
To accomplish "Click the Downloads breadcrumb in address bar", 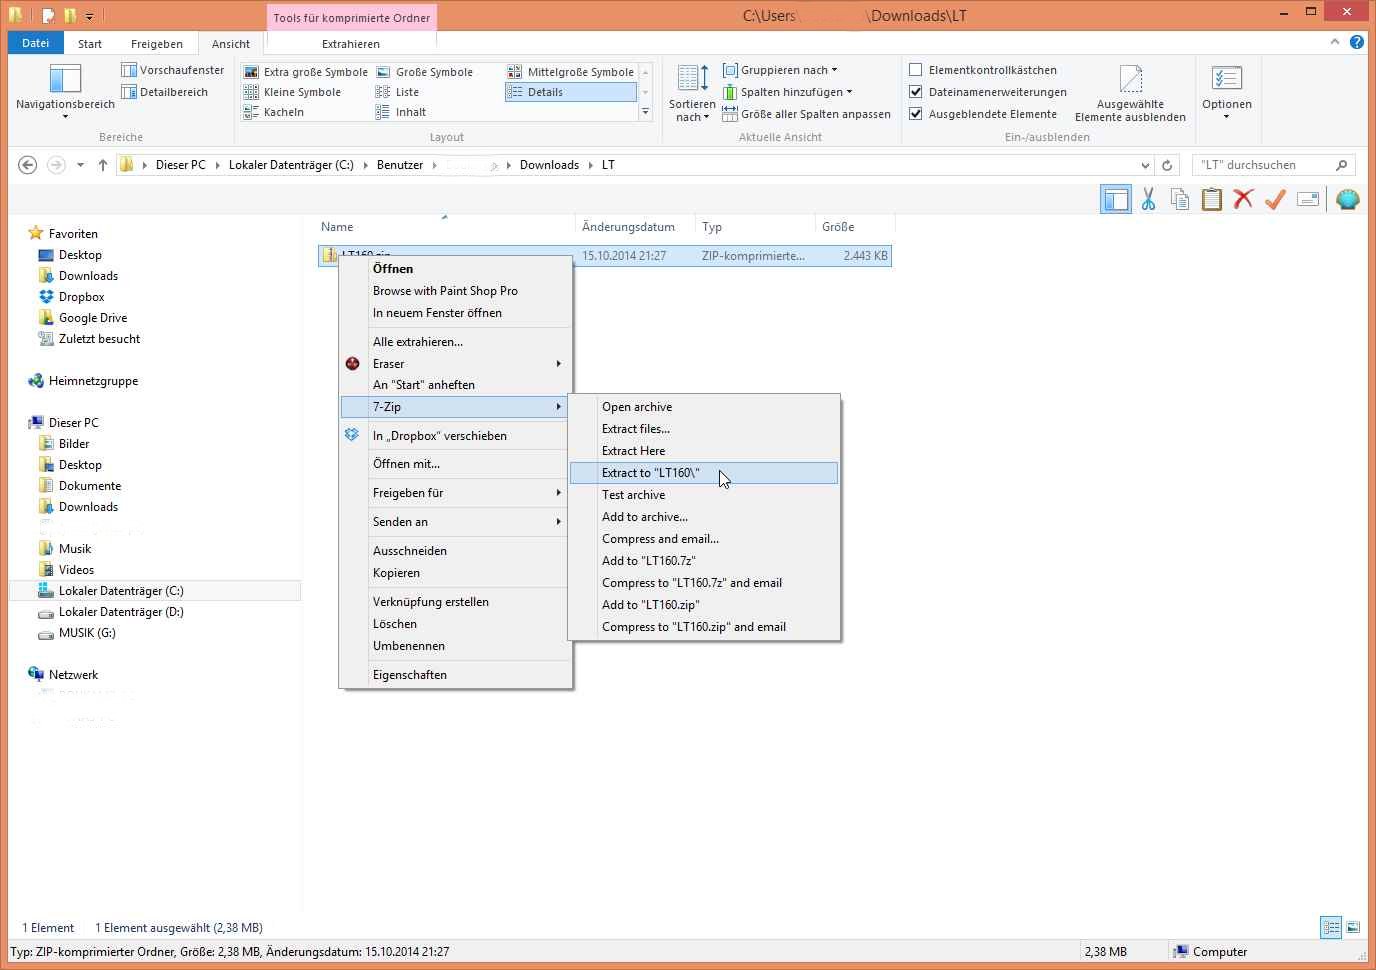I will (x=549, y=165).
